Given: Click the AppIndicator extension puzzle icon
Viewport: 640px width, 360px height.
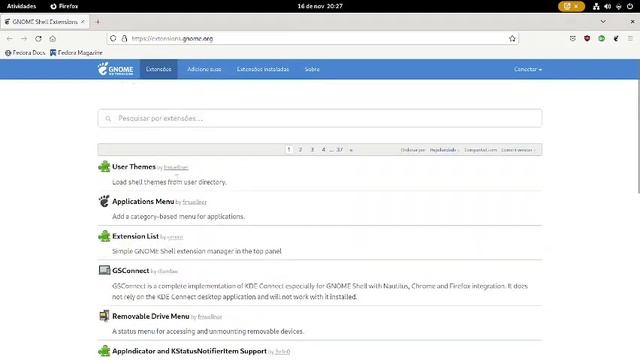Looking at the screenshot, I should point(104,351).
